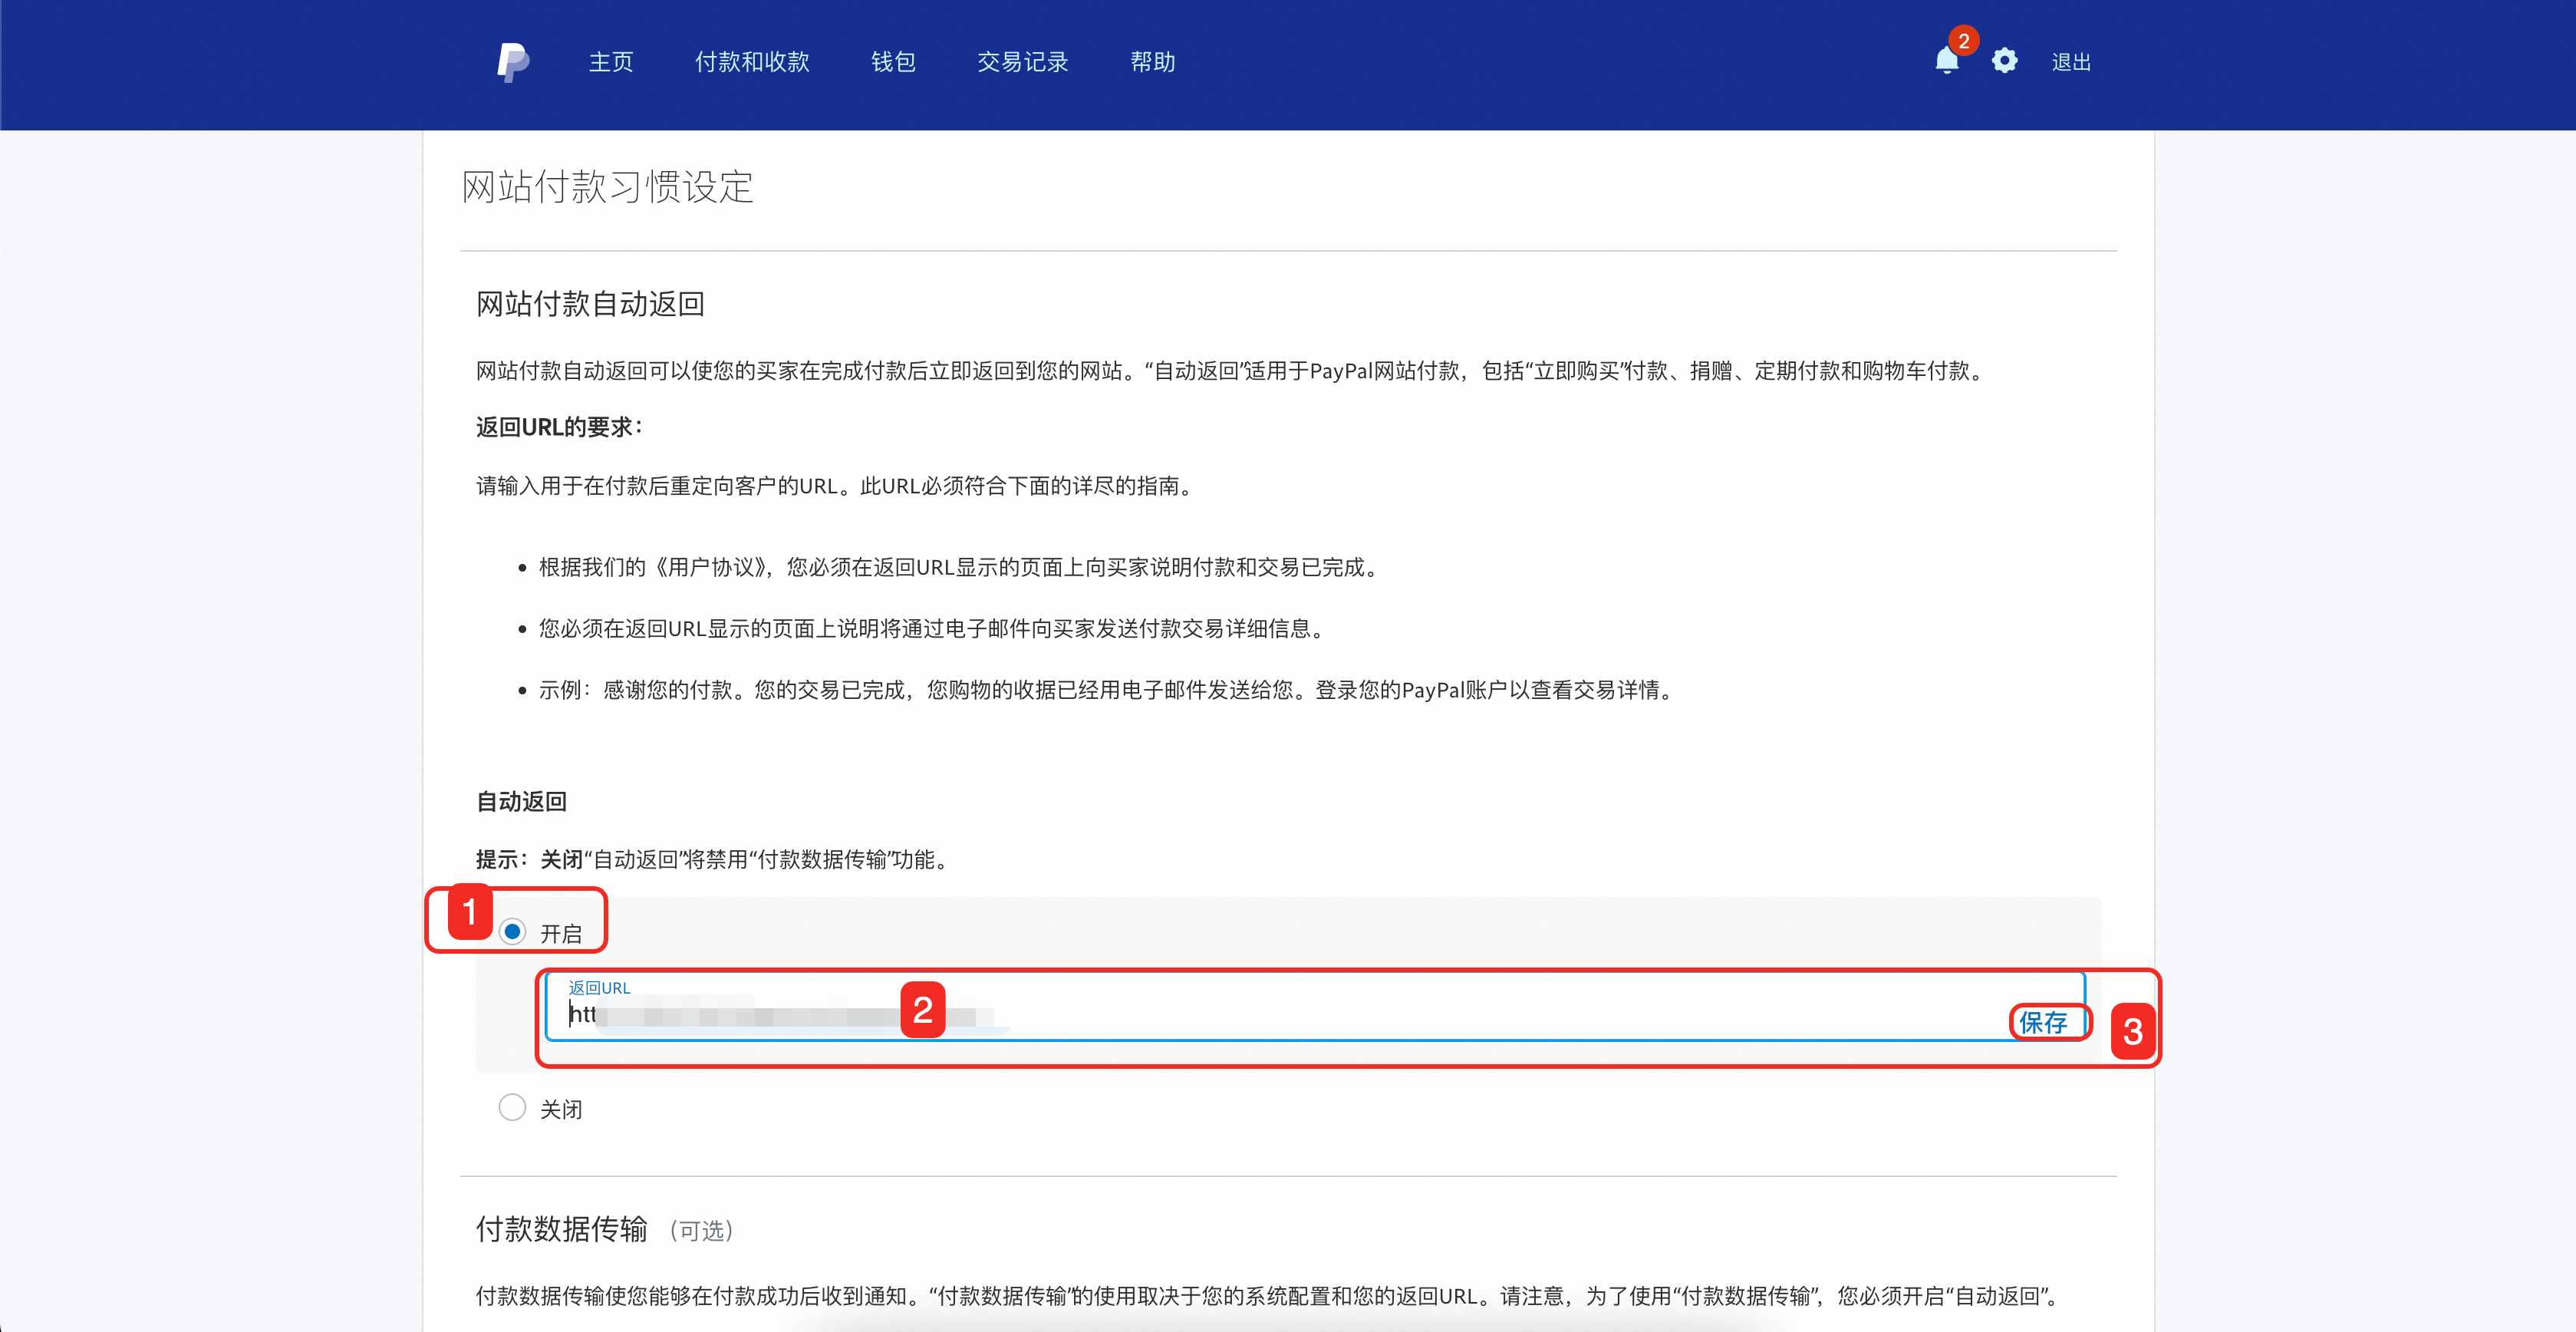
Task: Focus the 返回URL text input
Action: pos(1400,1016)
